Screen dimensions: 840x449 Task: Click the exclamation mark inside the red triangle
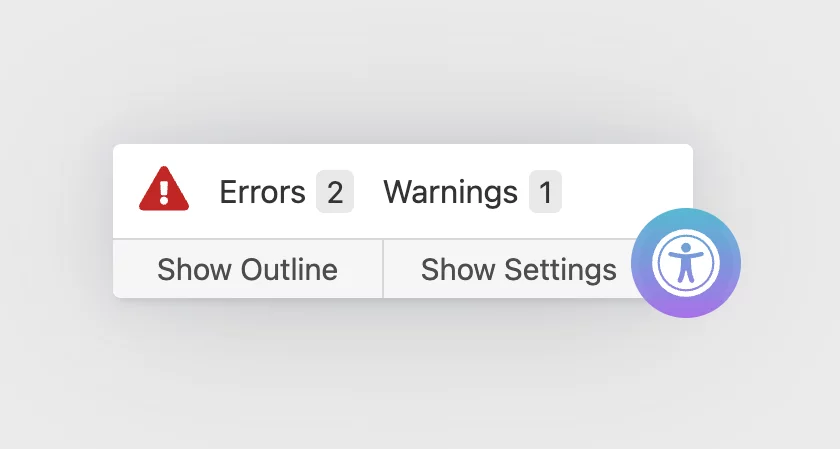(x=164, y=192)
